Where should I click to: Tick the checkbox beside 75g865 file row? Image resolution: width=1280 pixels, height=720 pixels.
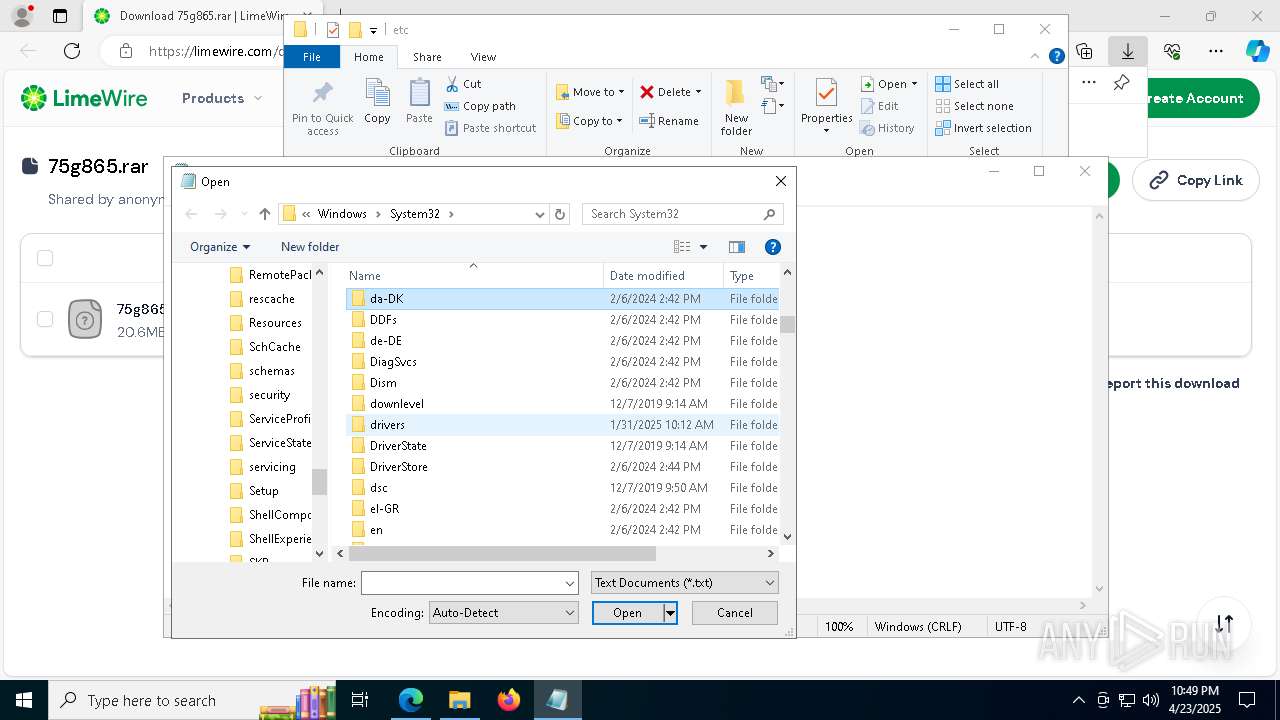pyautogui.click(x=45, y=319)
